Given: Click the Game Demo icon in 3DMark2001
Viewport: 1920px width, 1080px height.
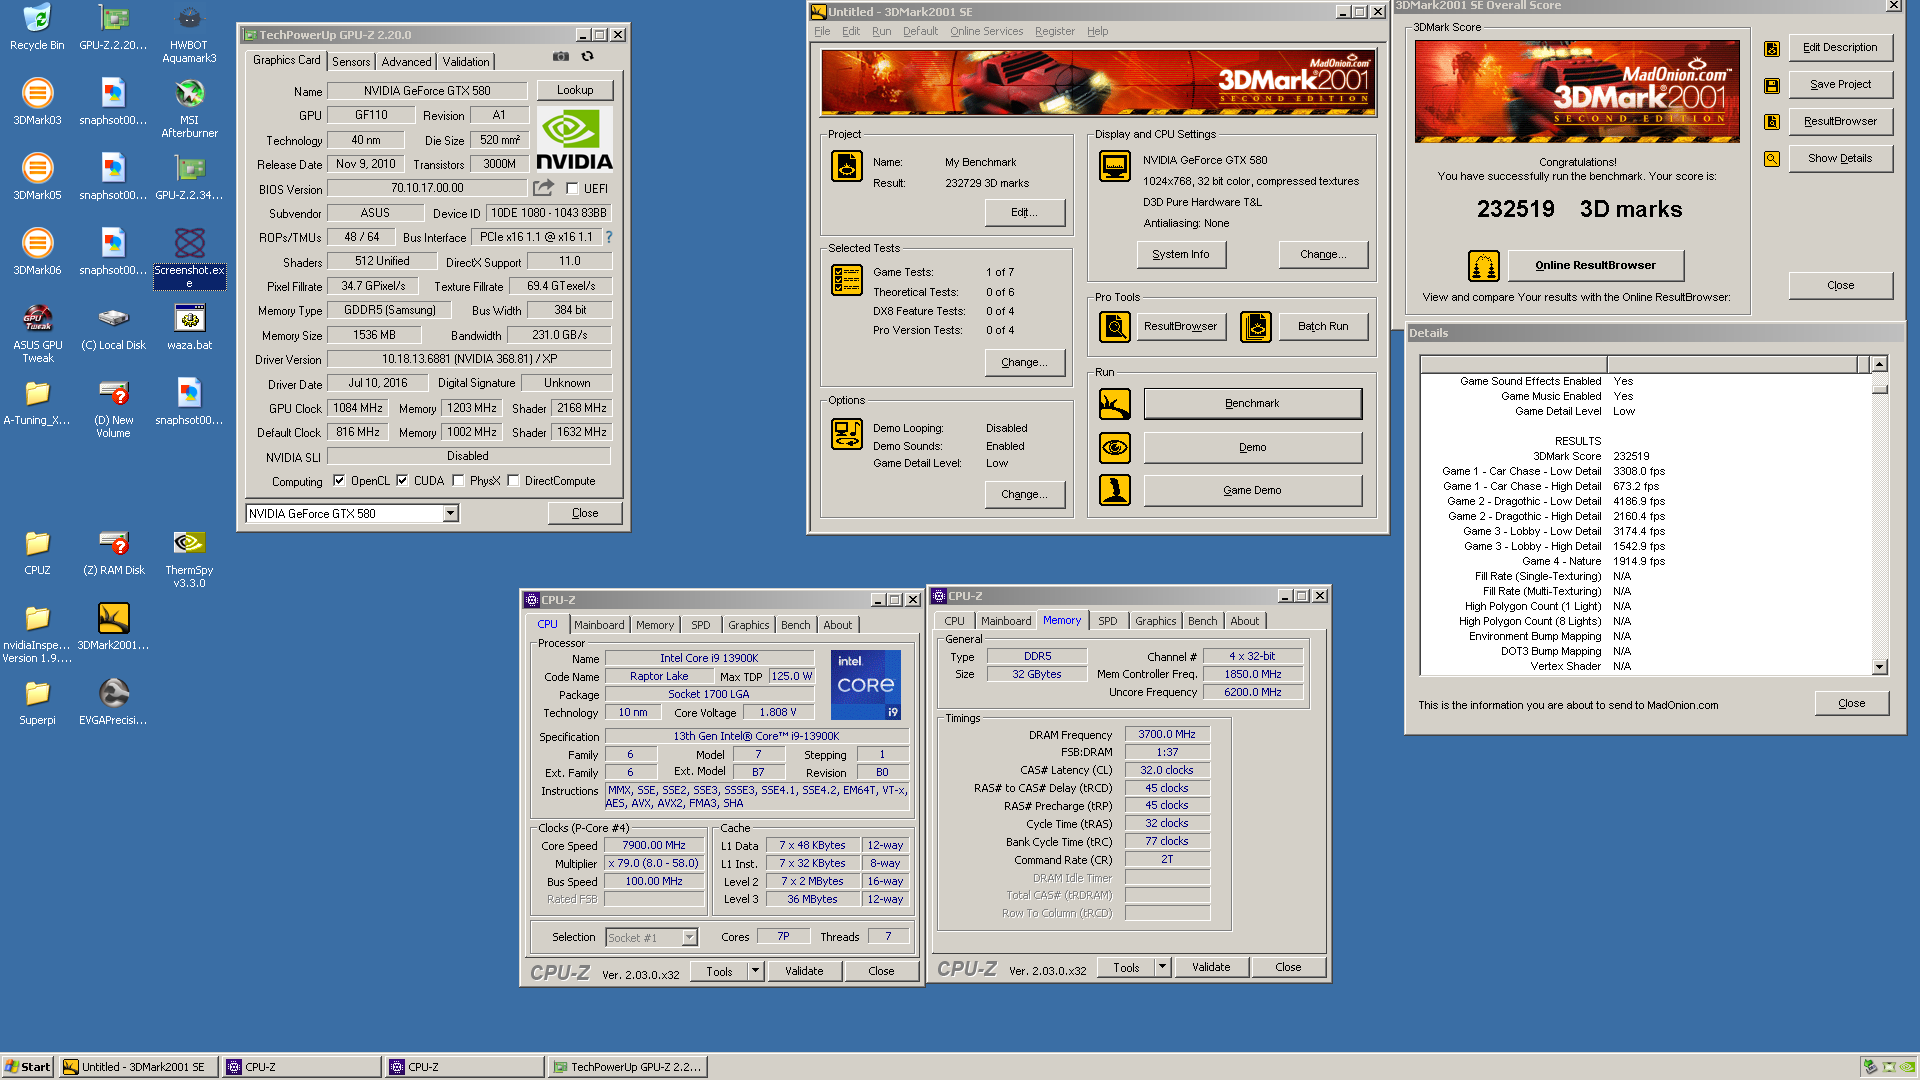Looking at the screenshot, I should click(1114, 490).
